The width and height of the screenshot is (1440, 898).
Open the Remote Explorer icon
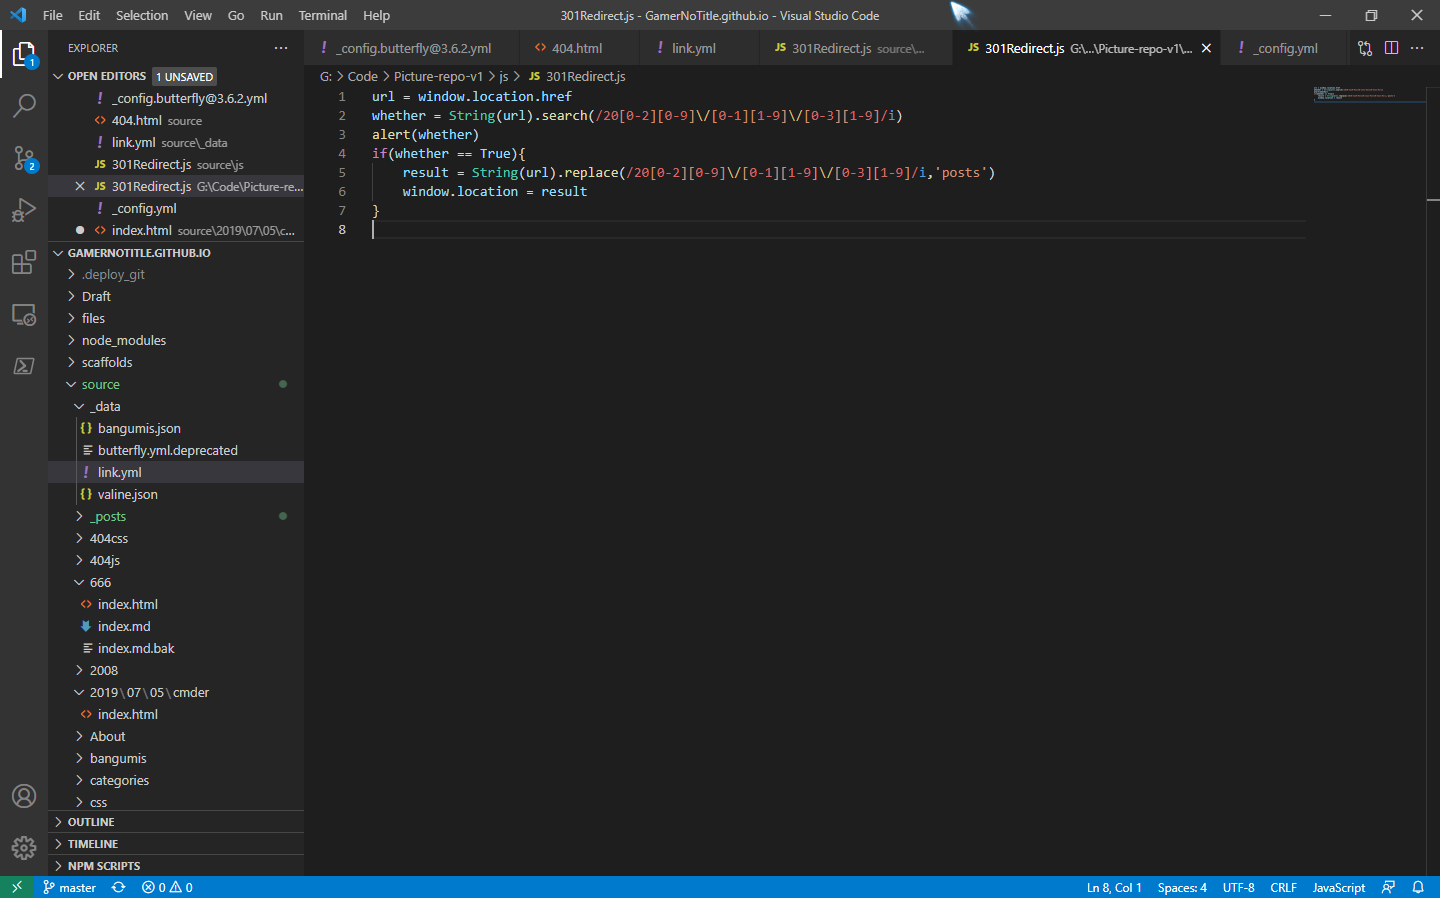click(x=24, y=314)
